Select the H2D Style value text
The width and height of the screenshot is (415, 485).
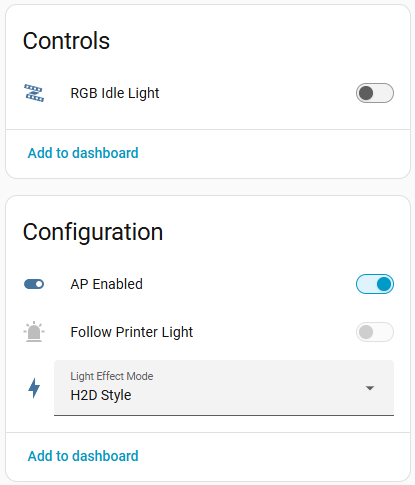click(x=101, y=395)
